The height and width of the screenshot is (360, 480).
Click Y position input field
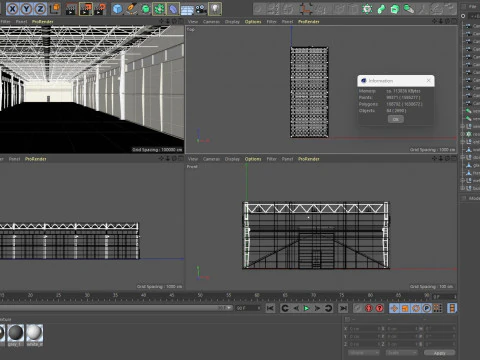coord(364,336)
